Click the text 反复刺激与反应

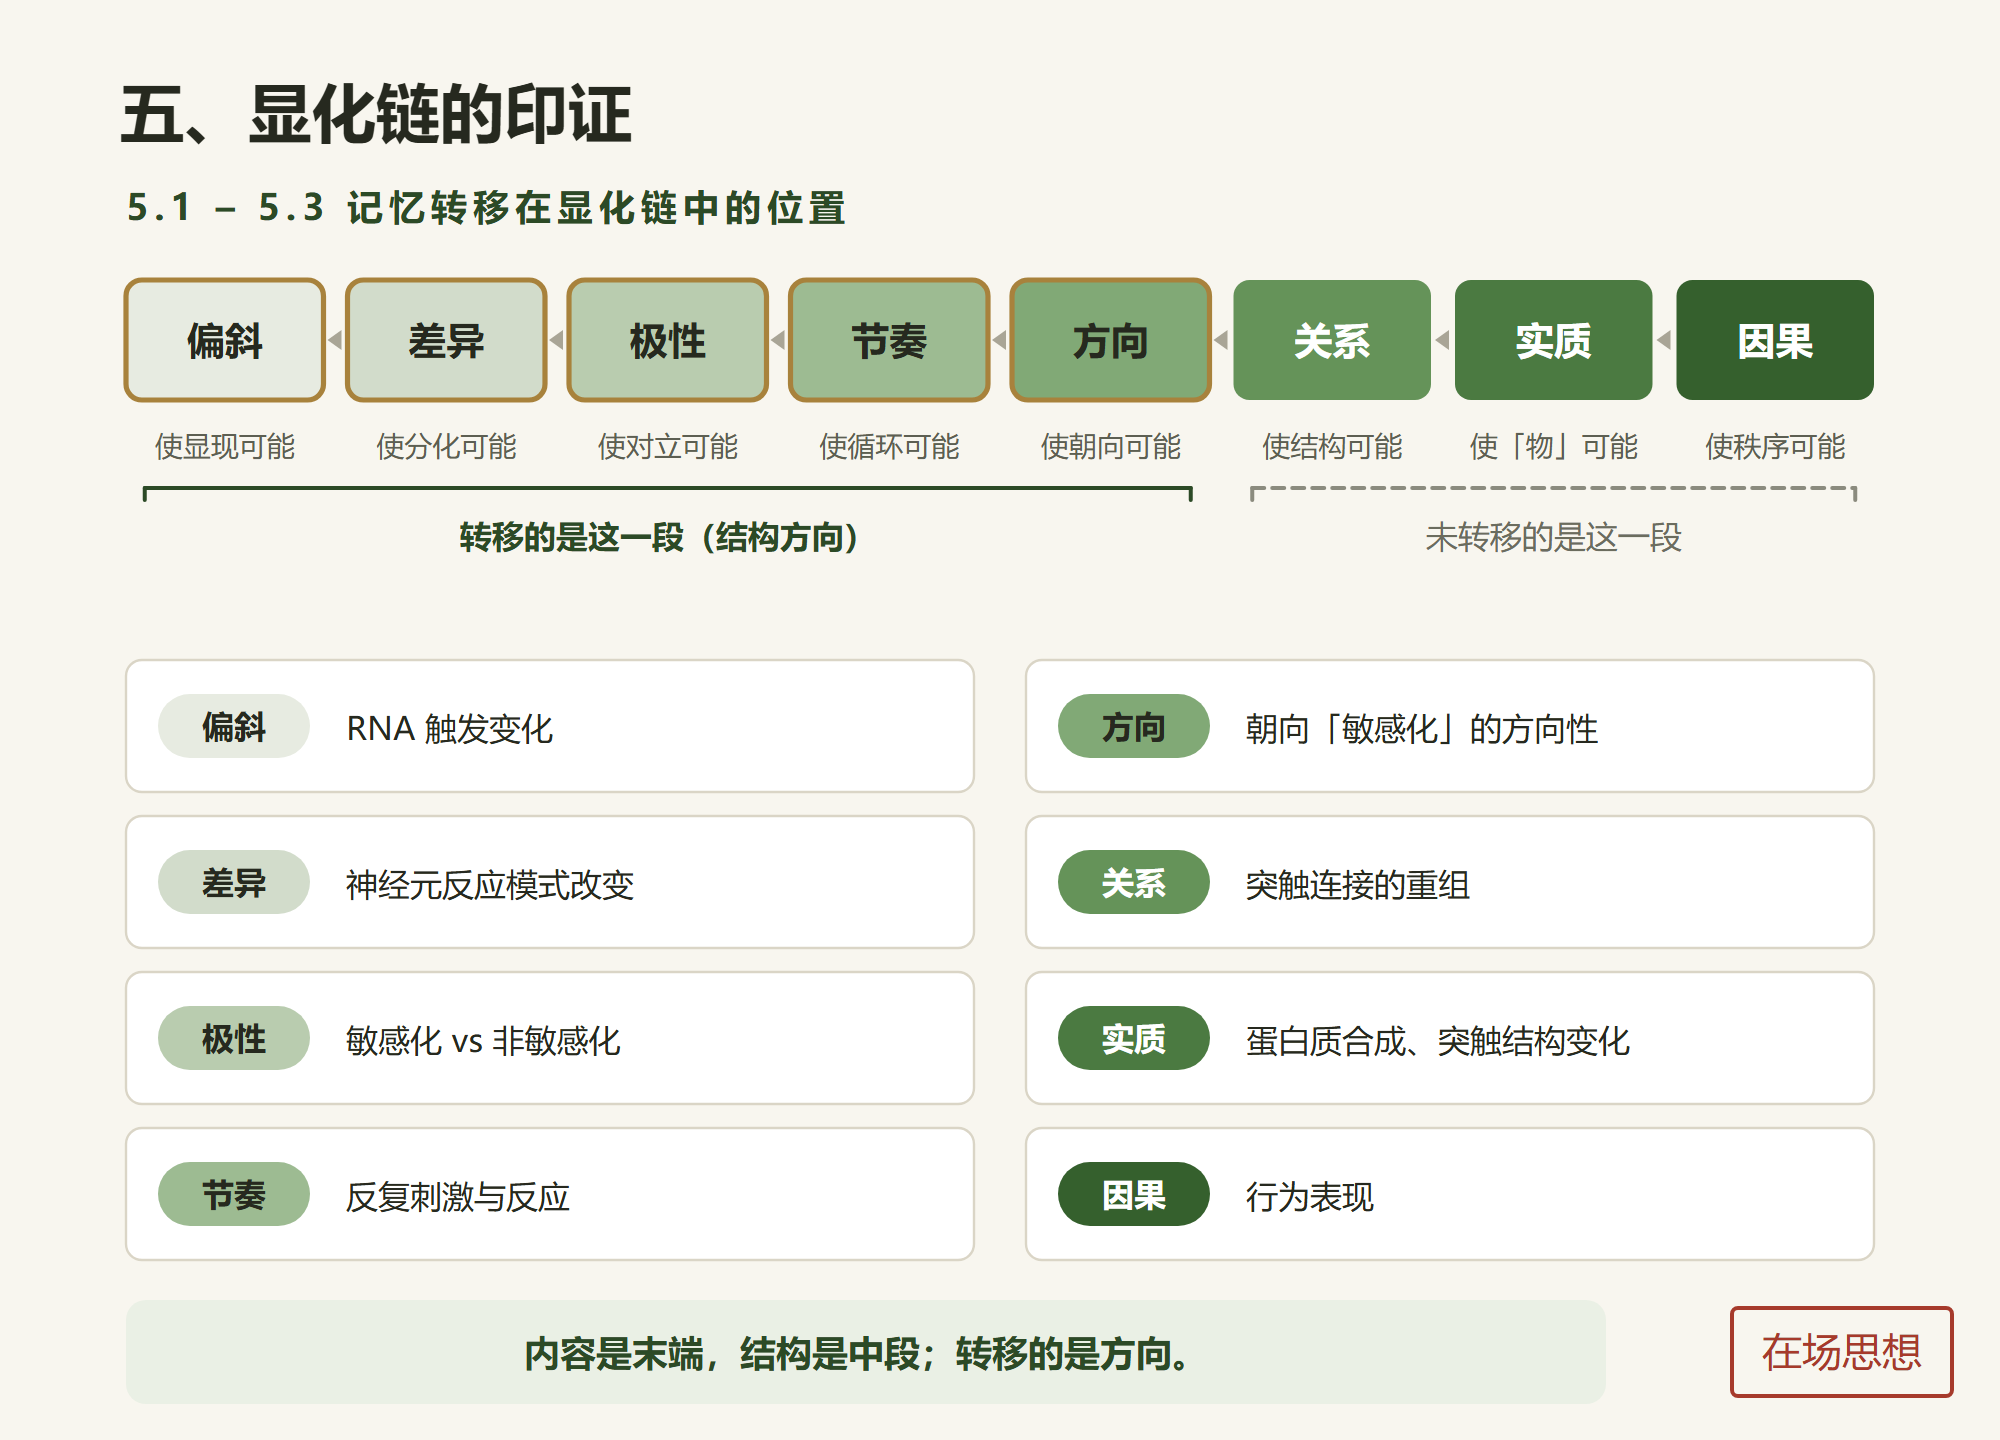(458, 1196)
